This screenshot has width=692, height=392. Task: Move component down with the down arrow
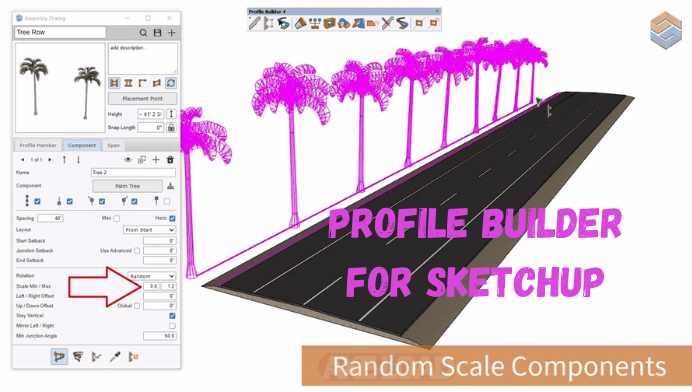[78, 160]
